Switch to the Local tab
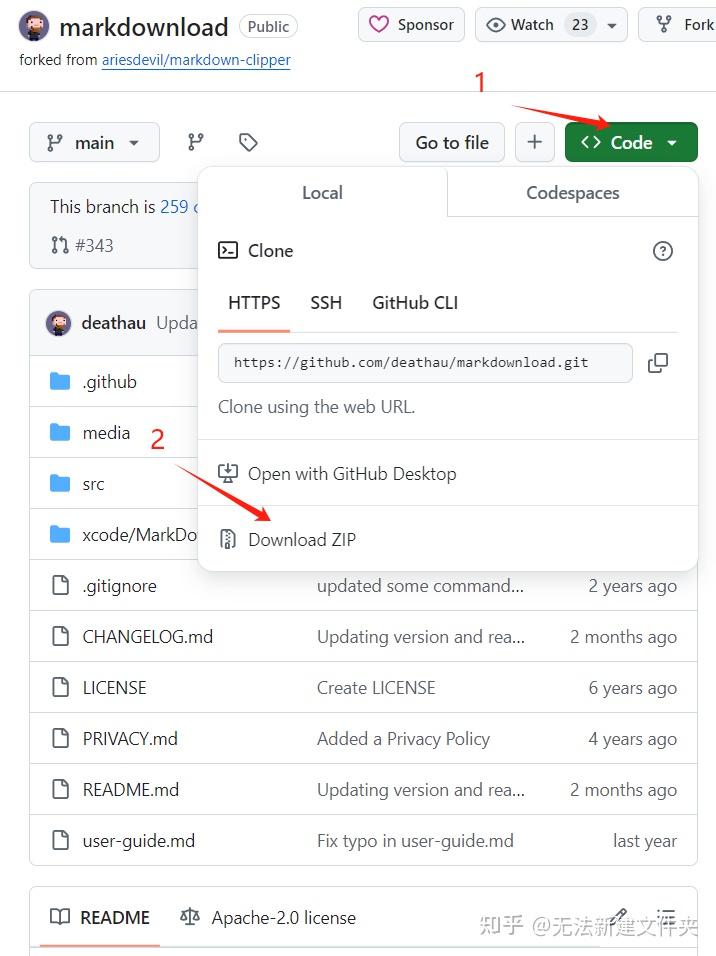 pos(323,193)
